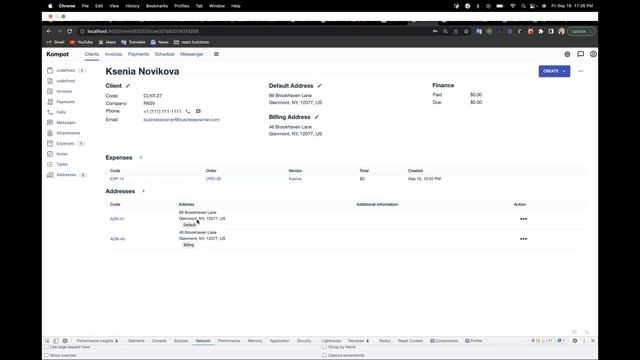This screenshot has height=360, width=640.
Task: Open address ADR-49 link
Action: click(117, 239)
